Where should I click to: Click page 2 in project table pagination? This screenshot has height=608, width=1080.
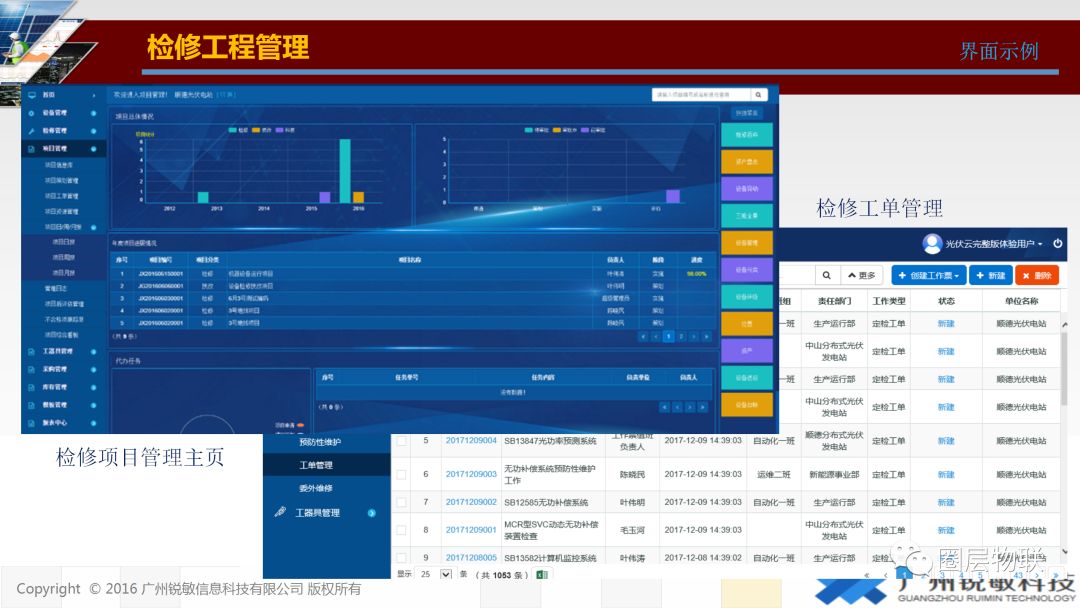(681, 337)
